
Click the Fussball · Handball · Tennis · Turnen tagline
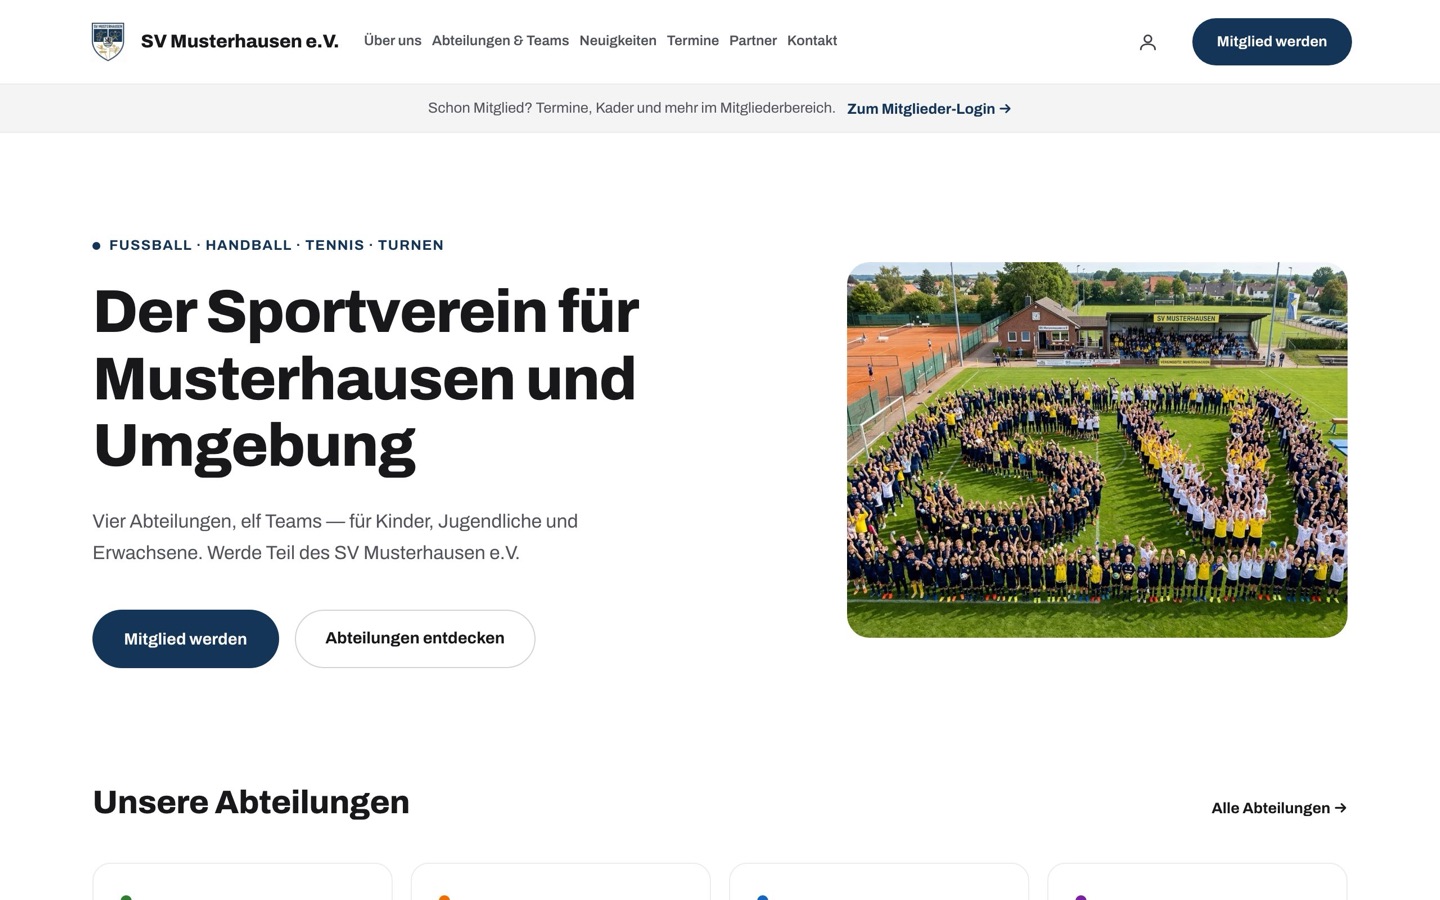[x=268, y=245]
